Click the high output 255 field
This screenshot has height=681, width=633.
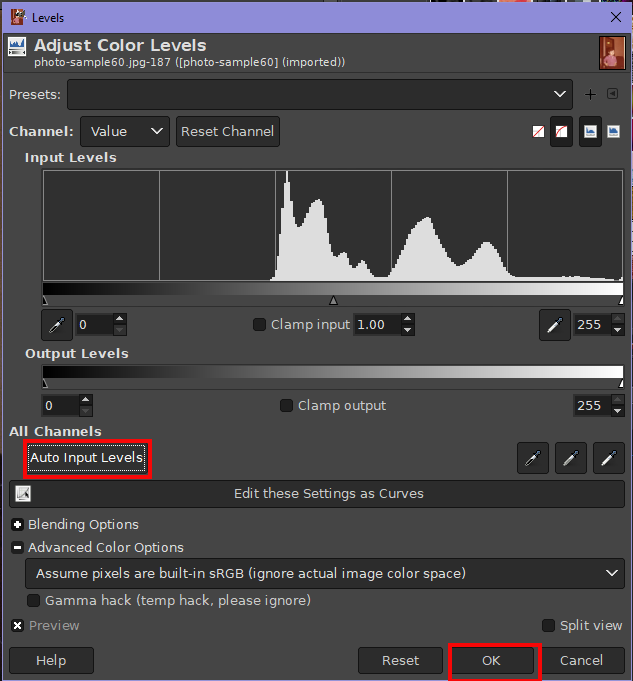tap(592, 406)
